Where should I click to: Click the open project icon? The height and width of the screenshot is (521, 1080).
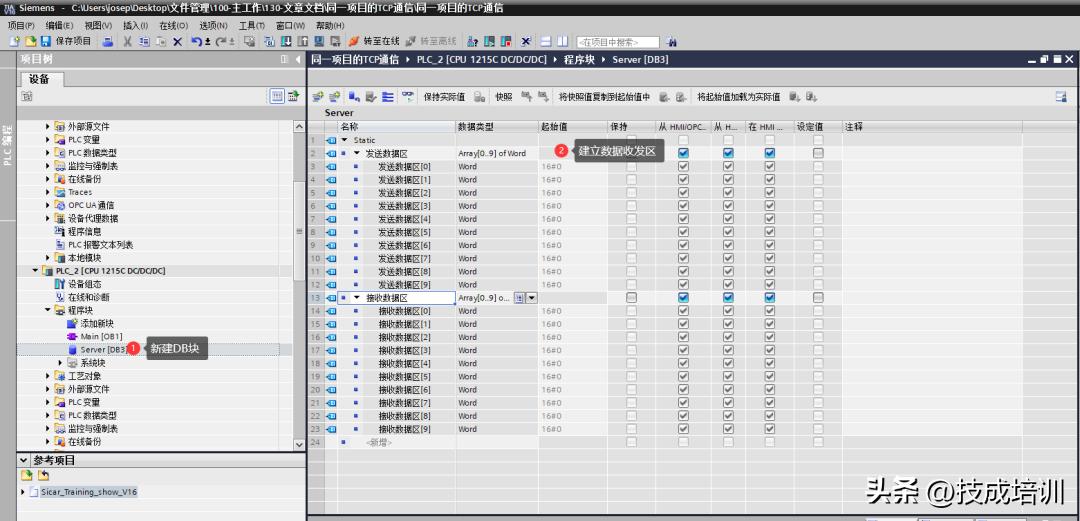(30, 41)
